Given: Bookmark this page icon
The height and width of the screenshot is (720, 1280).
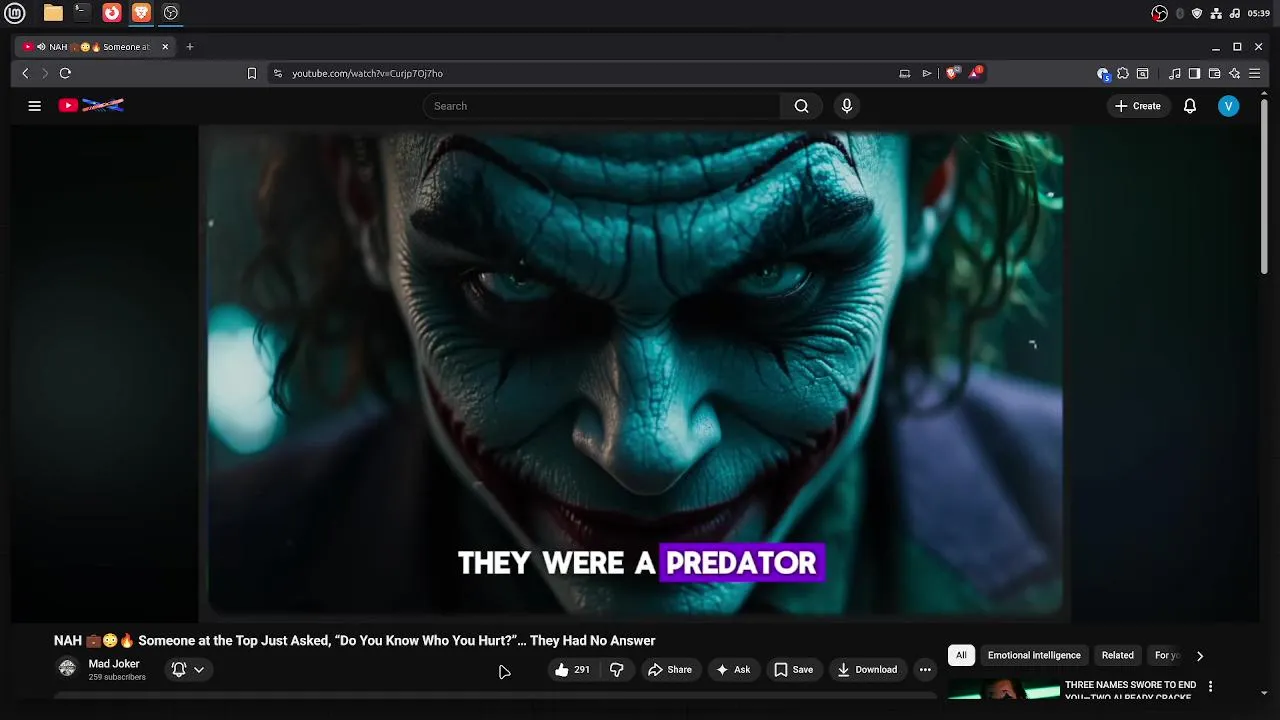Looking at the screenshot, I should 252,73.
